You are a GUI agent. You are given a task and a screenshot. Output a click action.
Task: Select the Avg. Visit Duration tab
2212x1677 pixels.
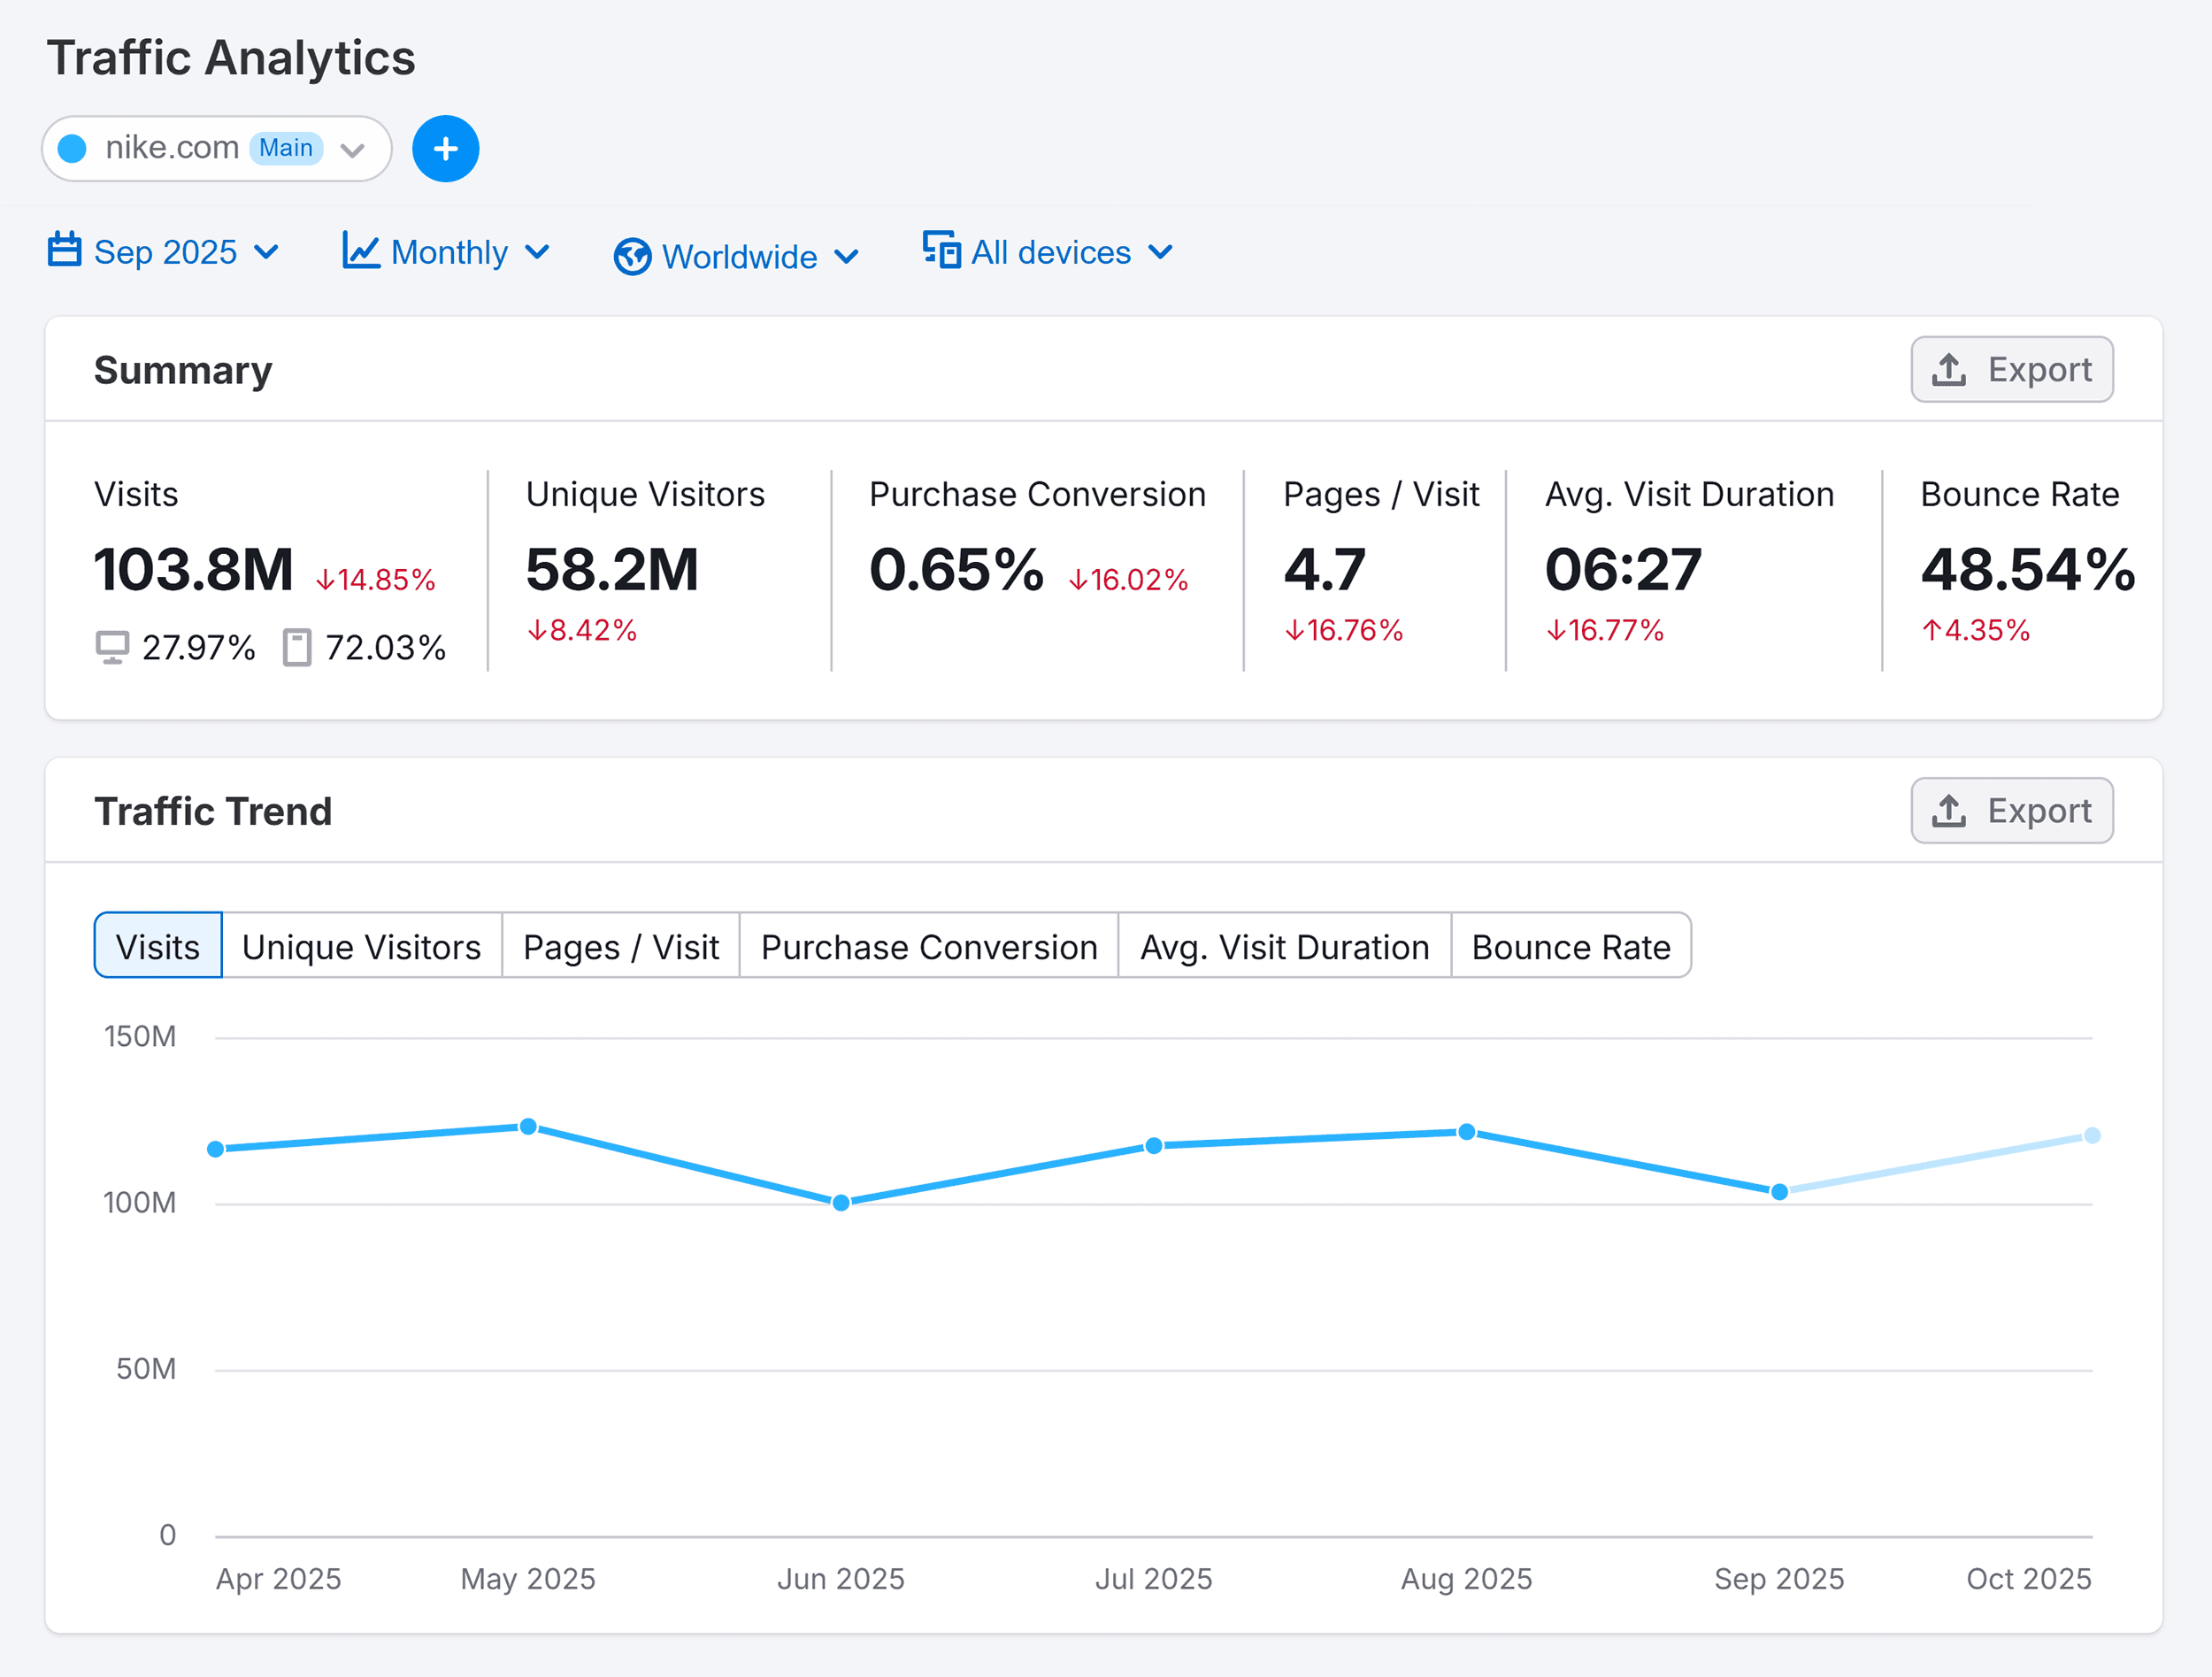pyautogui.click(x=1284, y=946)
